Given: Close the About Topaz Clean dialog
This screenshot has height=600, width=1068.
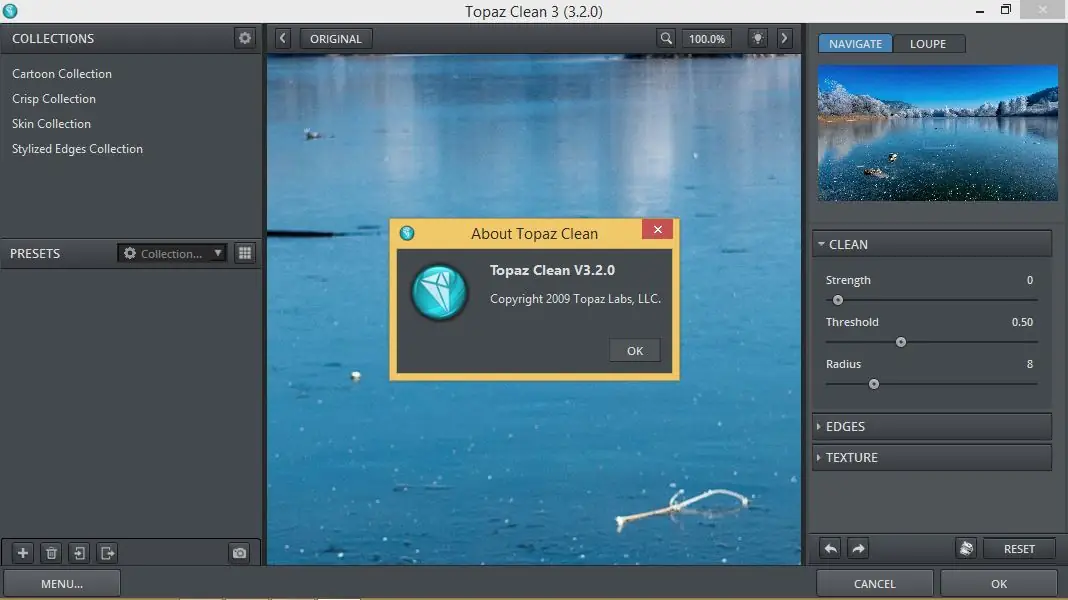Looking at the screenshot, I should [x=657, y=230].
